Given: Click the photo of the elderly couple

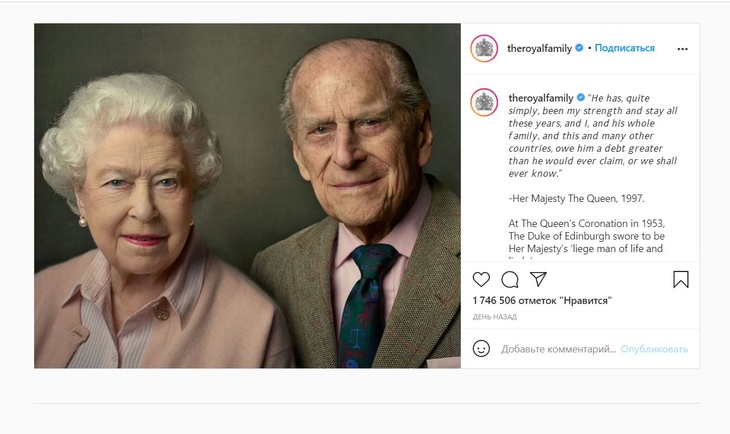Looking at the screenshot, I should coord(247,195).
